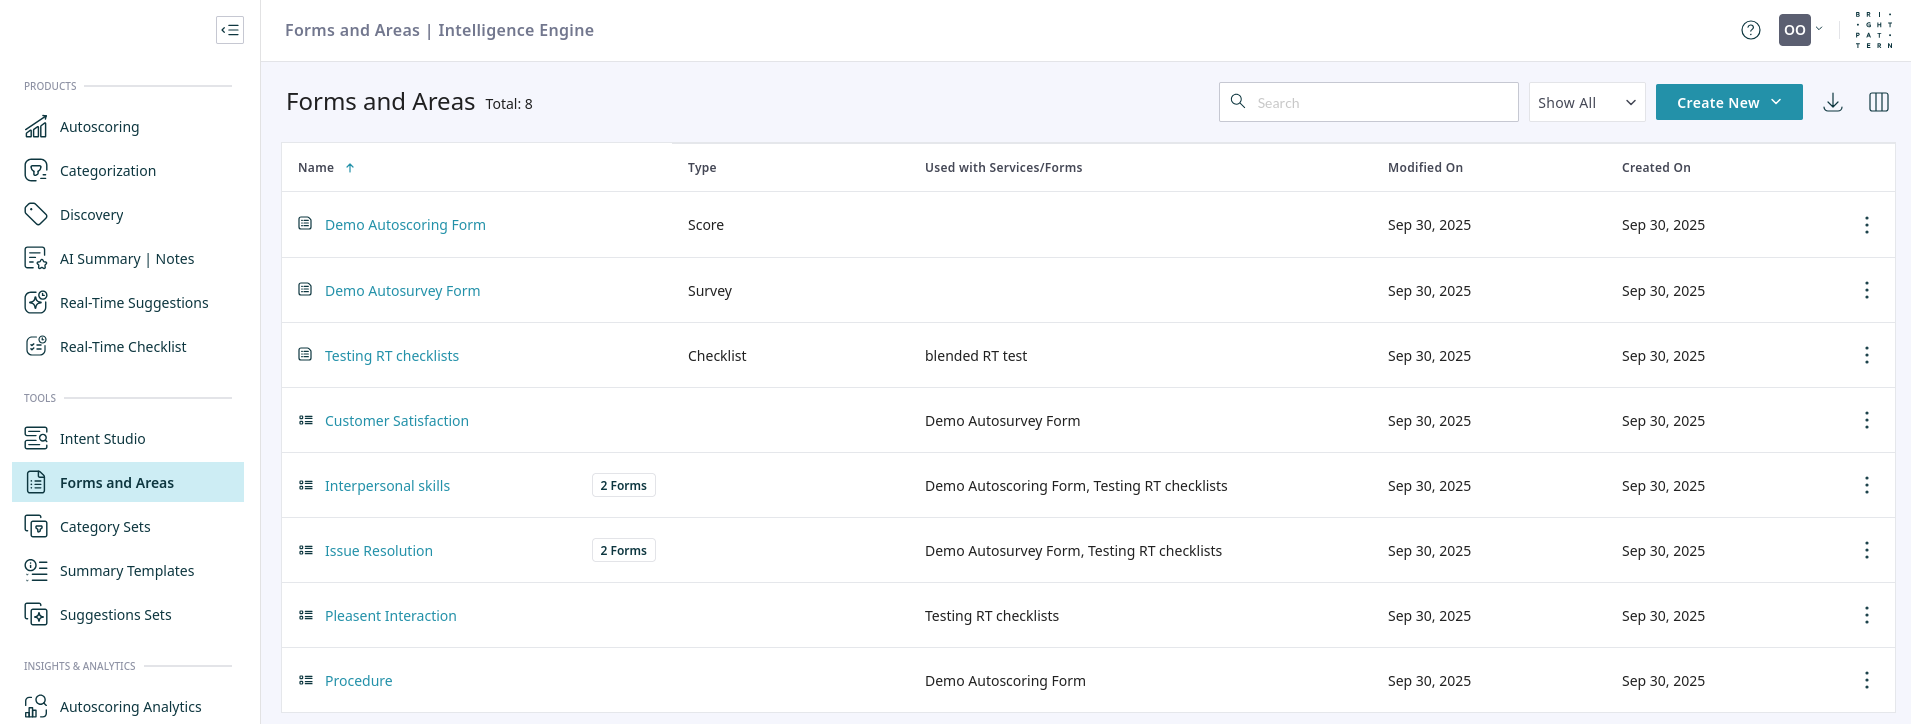Expand the 2 Forms badge for Interpersonal skills
Viewport: 1911px width, 724px height.
tap(623, 485)
